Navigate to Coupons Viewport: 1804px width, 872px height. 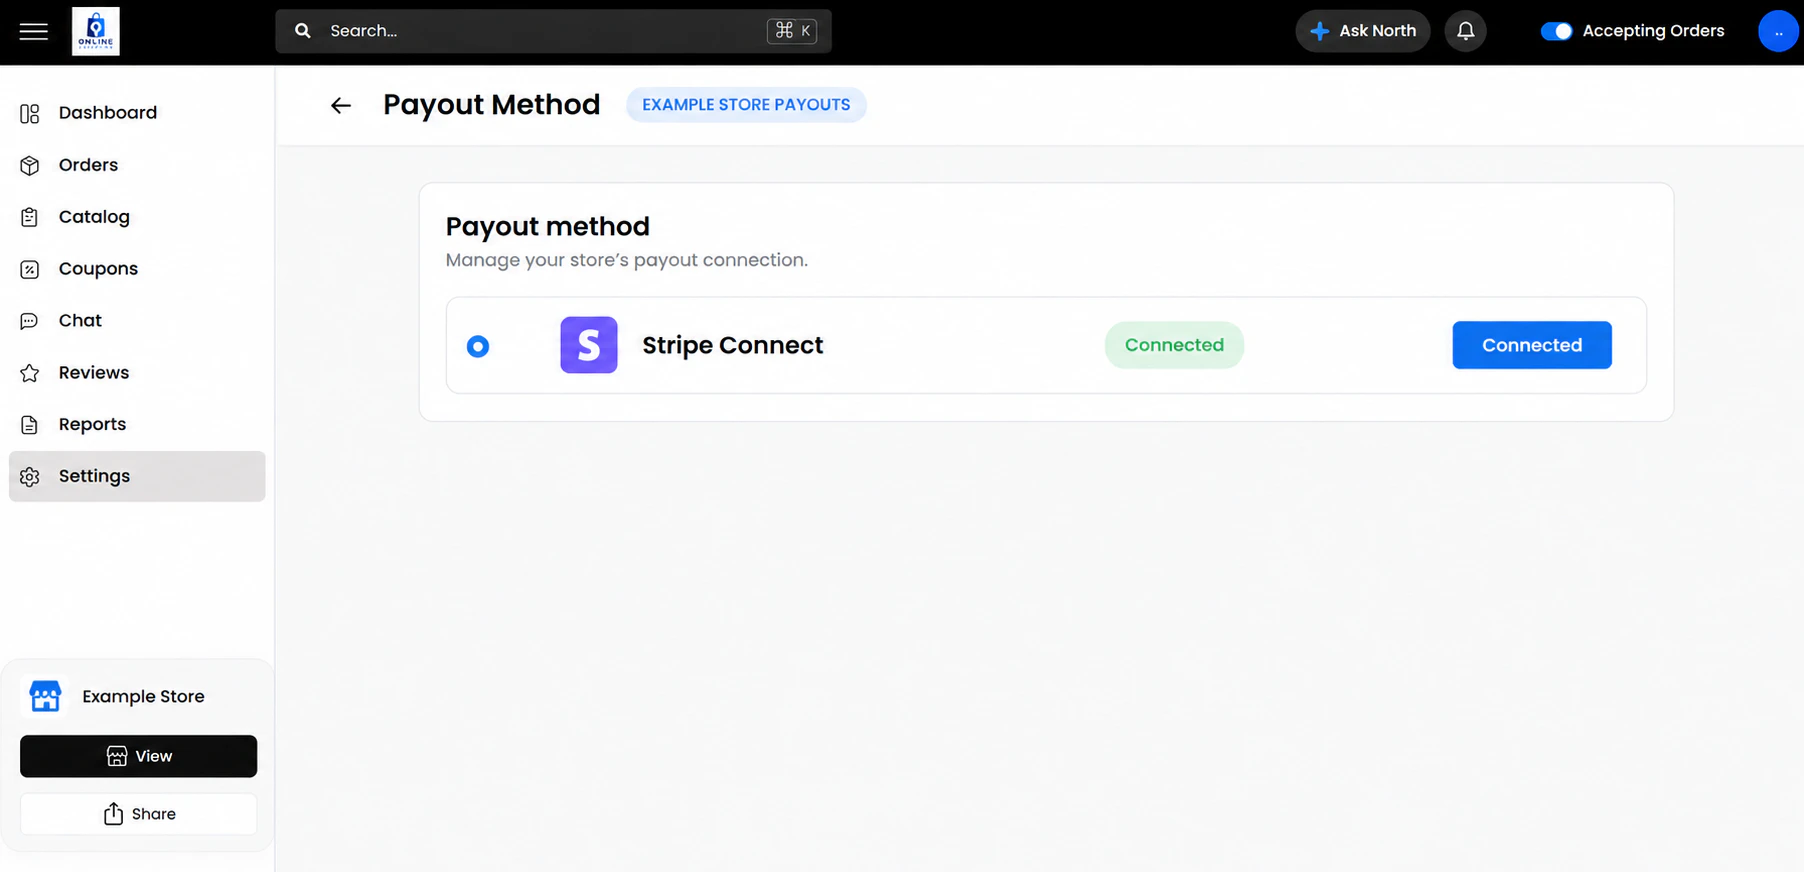137,269
